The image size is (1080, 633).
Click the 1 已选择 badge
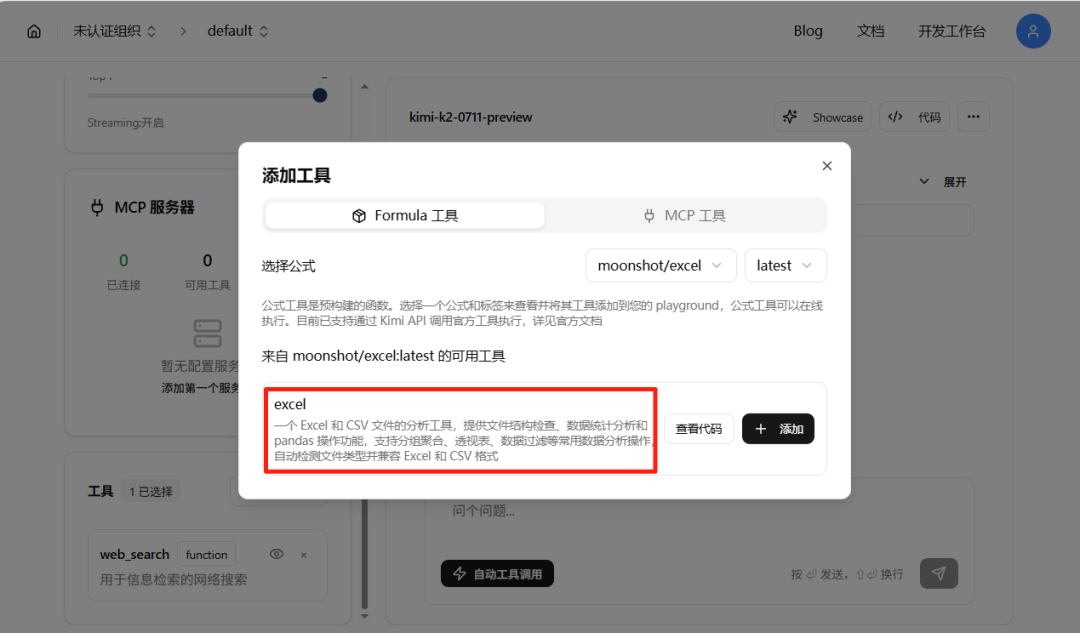point(151,492)
